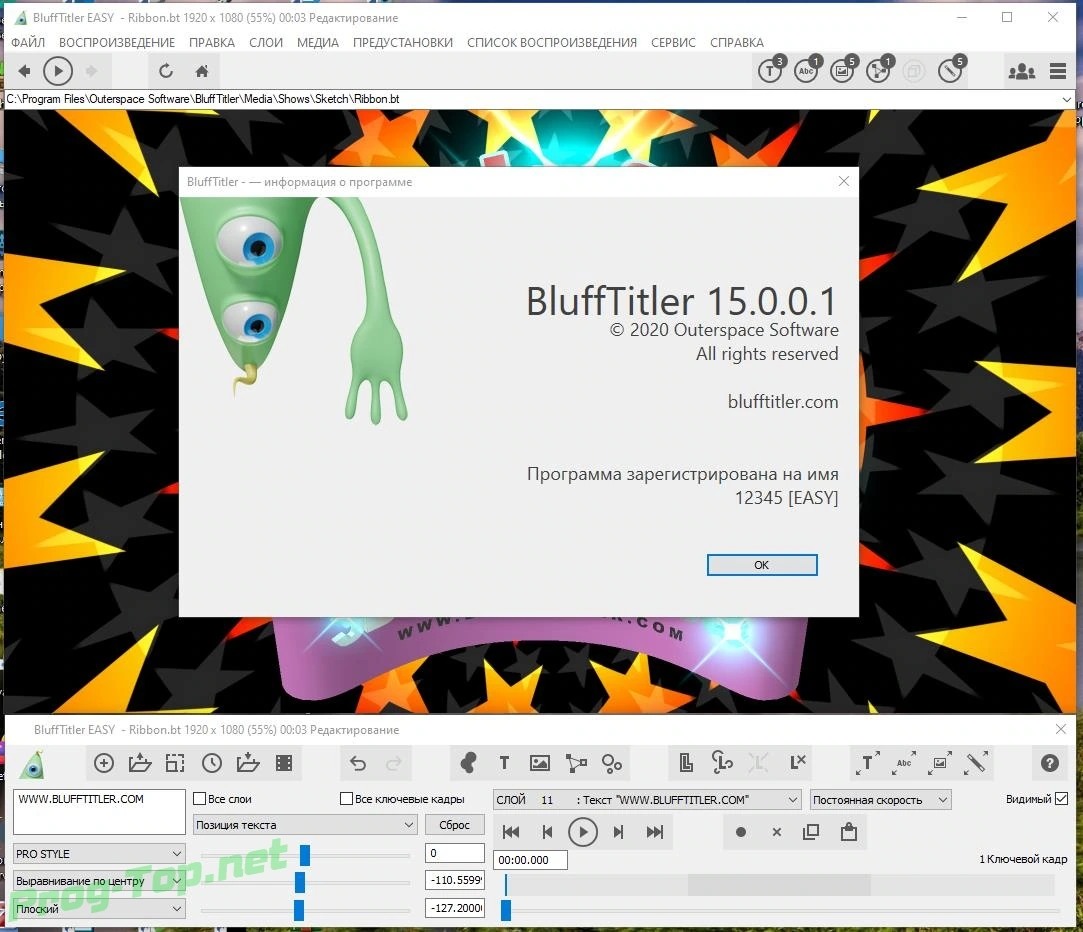Open the СЛОИ menu
The image size is (1083, 932).
pos(266,42)
